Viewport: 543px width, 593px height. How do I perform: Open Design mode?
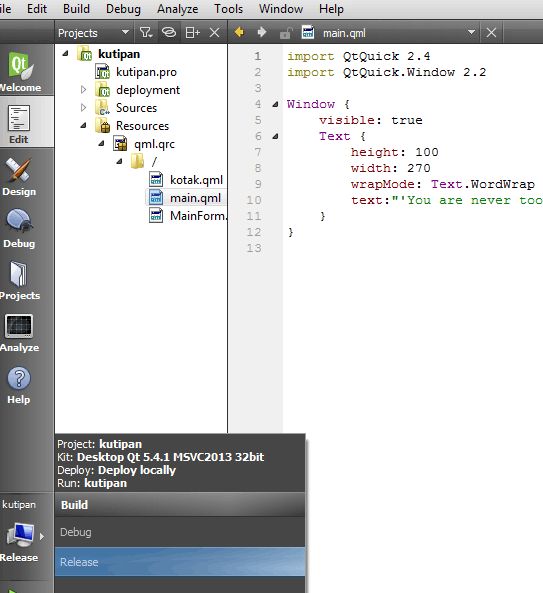[x=19, y=176]
